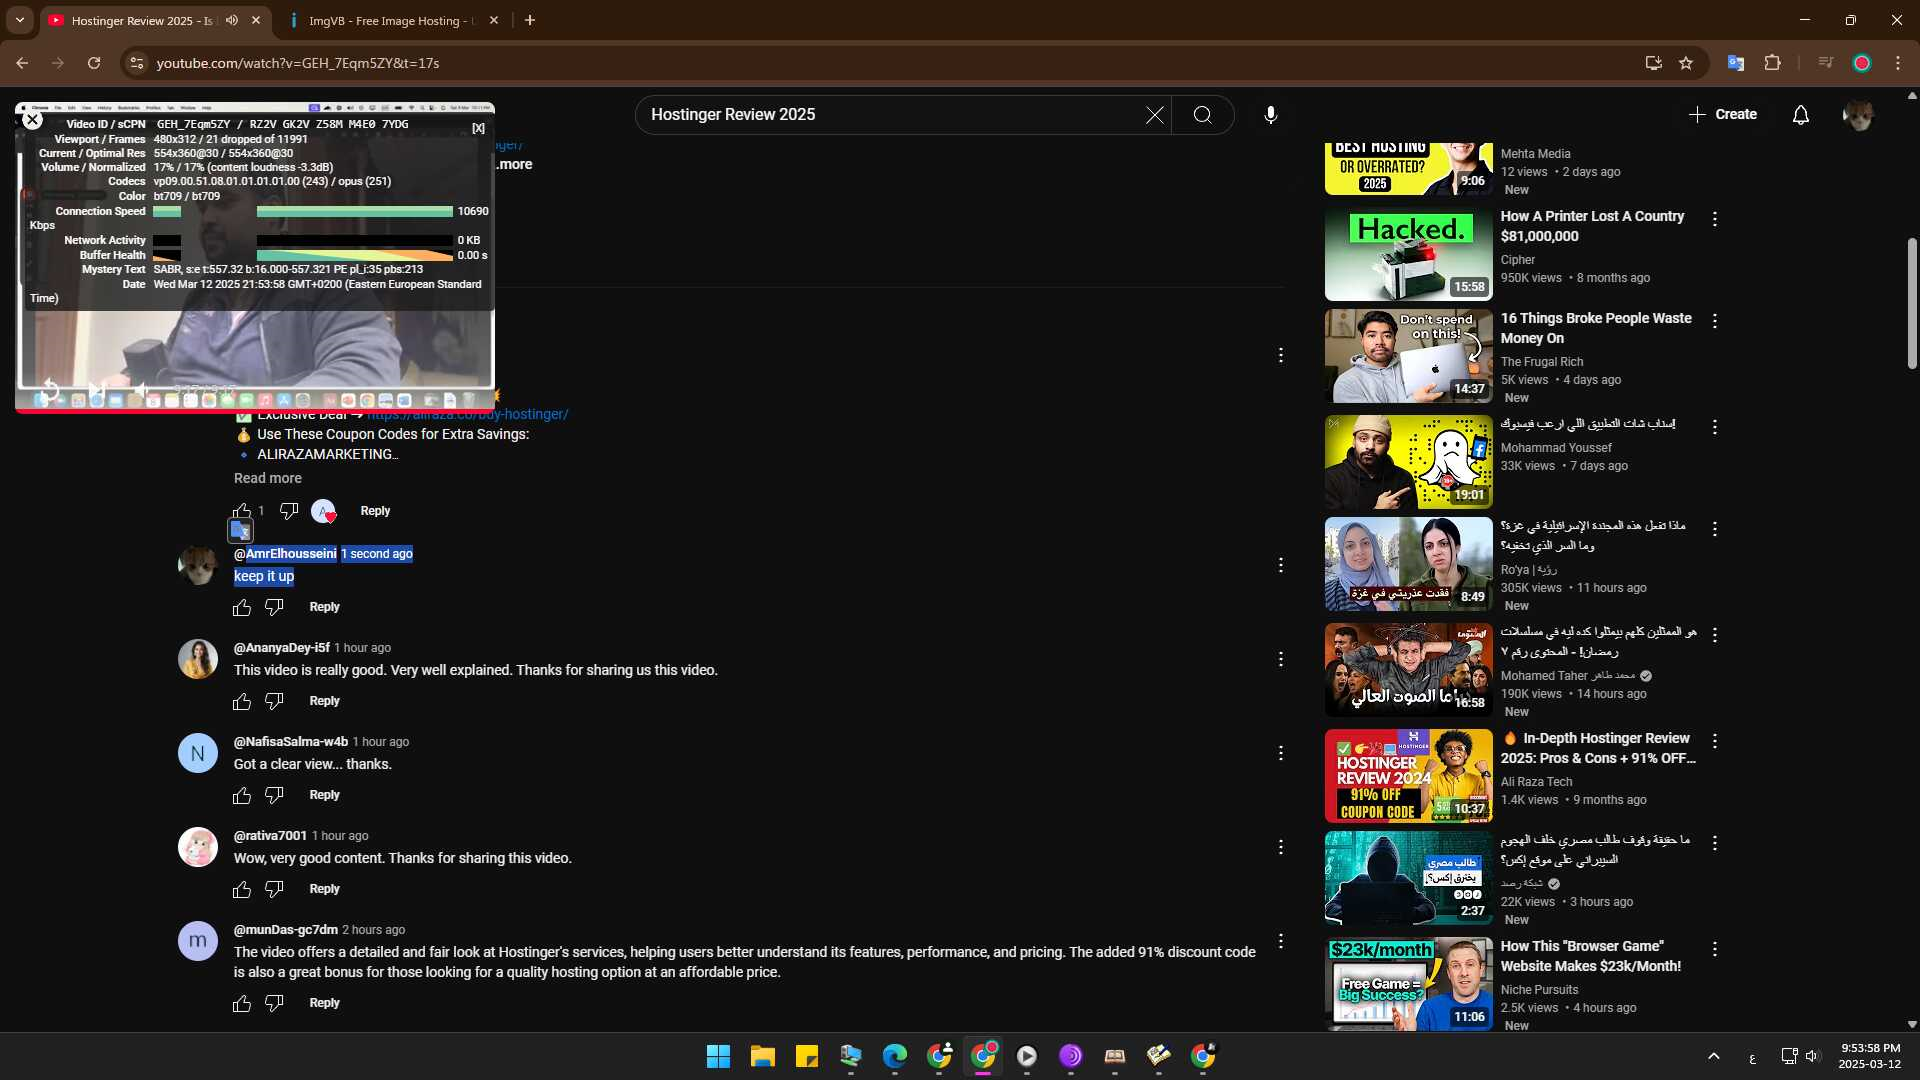Show hidden system tray icons

[1713, 1056]
